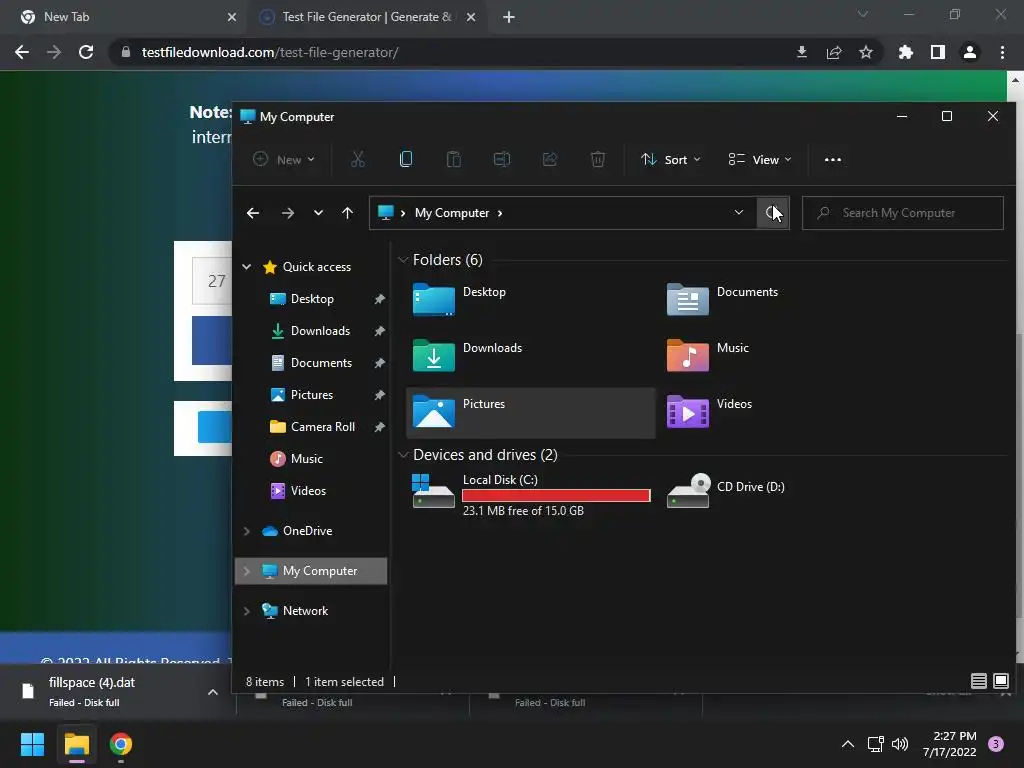Click the Share icon in Explorer toolbar
This screenshot has width=1024, height=768.
point(550,159)
